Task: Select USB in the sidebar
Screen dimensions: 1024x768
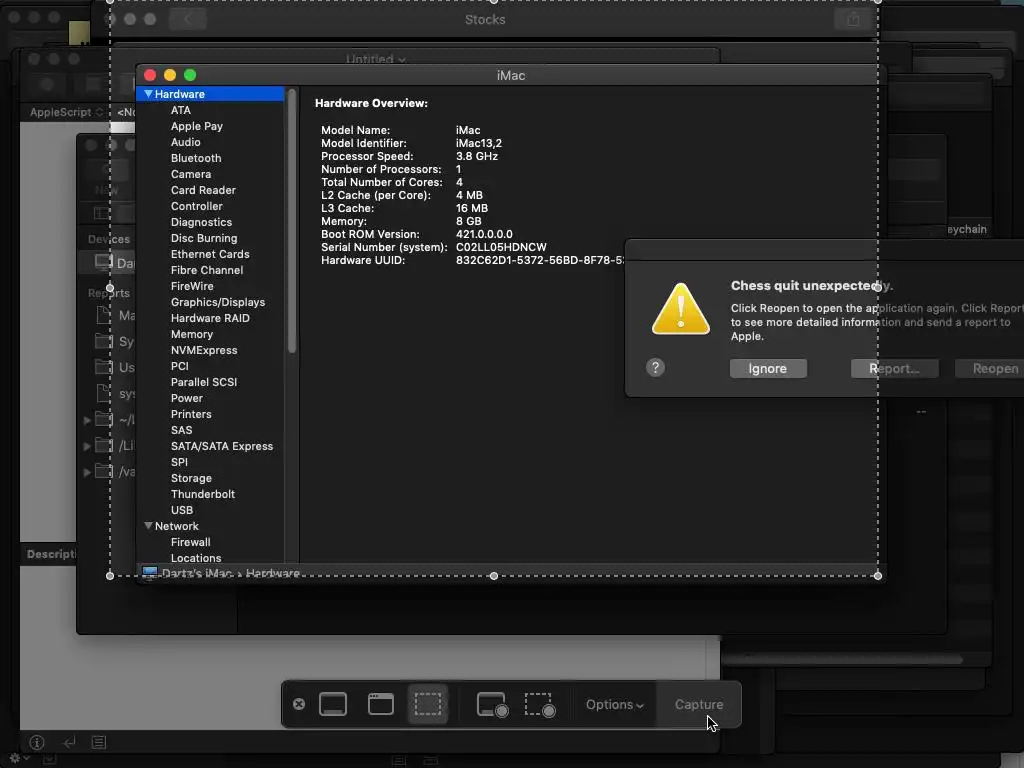Action: 182,510
